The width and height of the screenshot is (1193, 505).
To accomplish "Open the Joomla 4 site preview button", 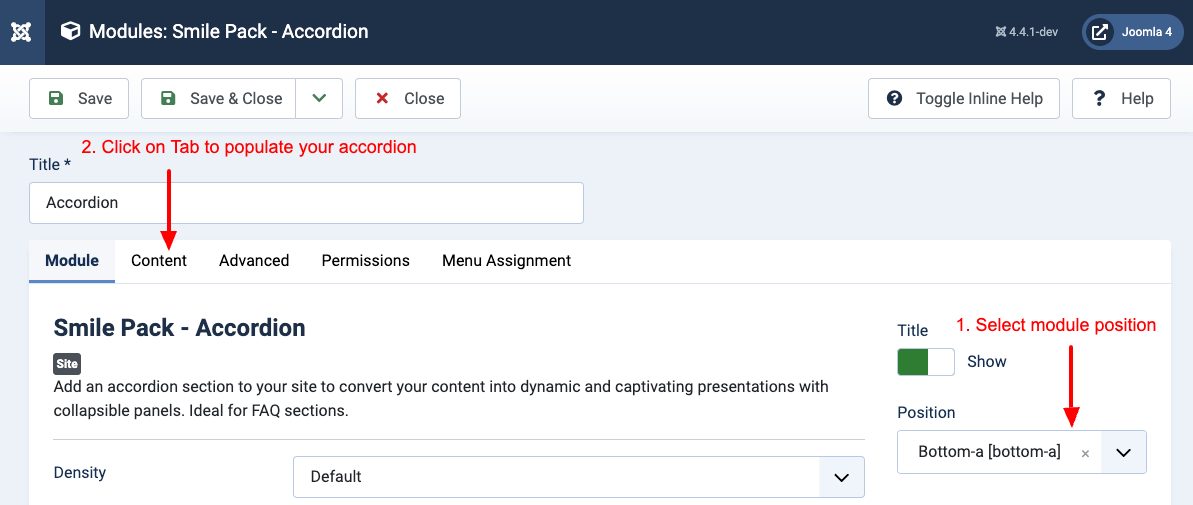I will 1133,32.
